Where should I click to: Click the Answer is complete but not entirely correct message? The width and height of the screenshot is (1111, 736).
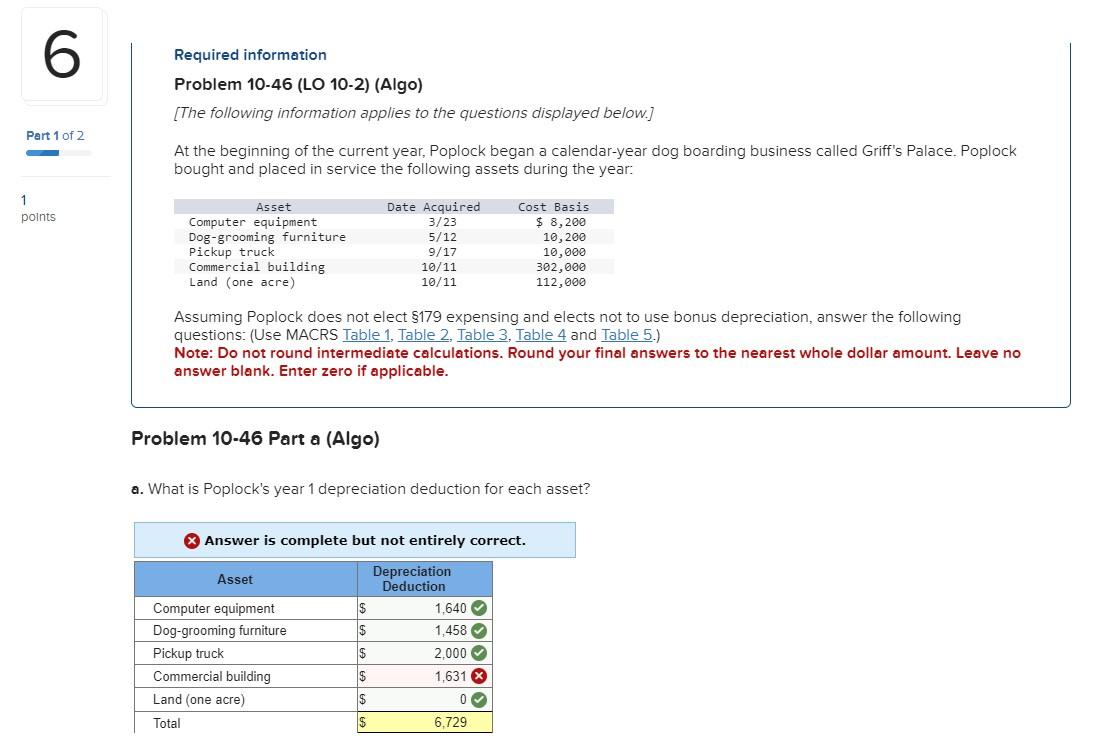365,540
